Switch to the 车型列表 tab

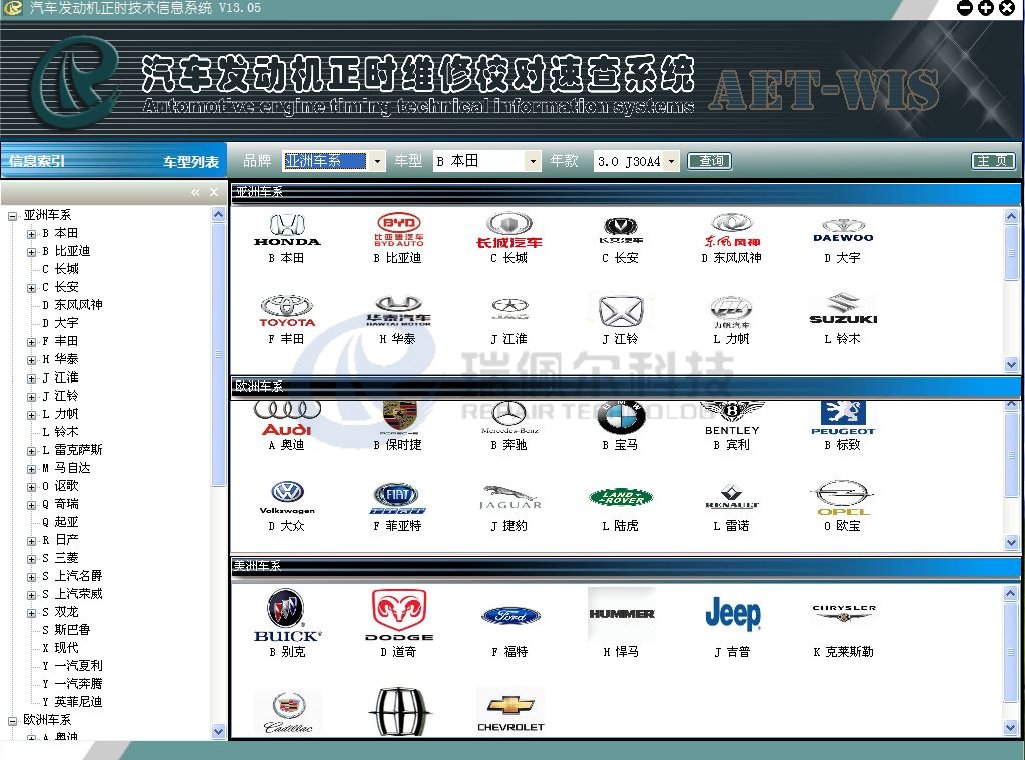click(191, 161)
